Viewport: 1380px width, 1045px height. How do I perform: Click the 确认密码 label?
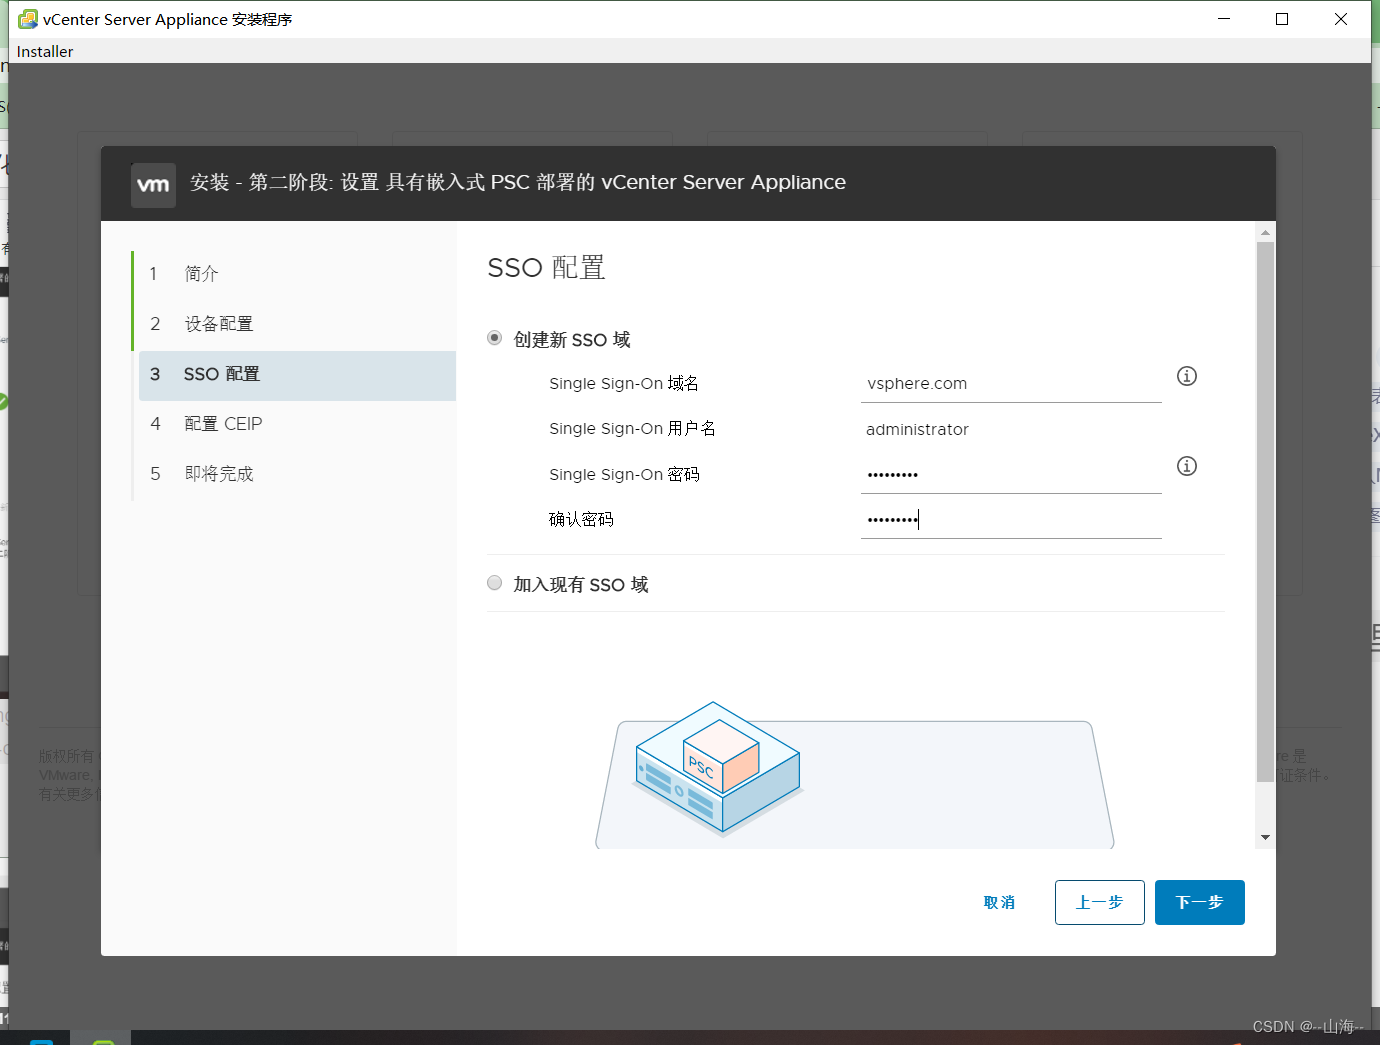pyautogui.click(x=581, y=519)
